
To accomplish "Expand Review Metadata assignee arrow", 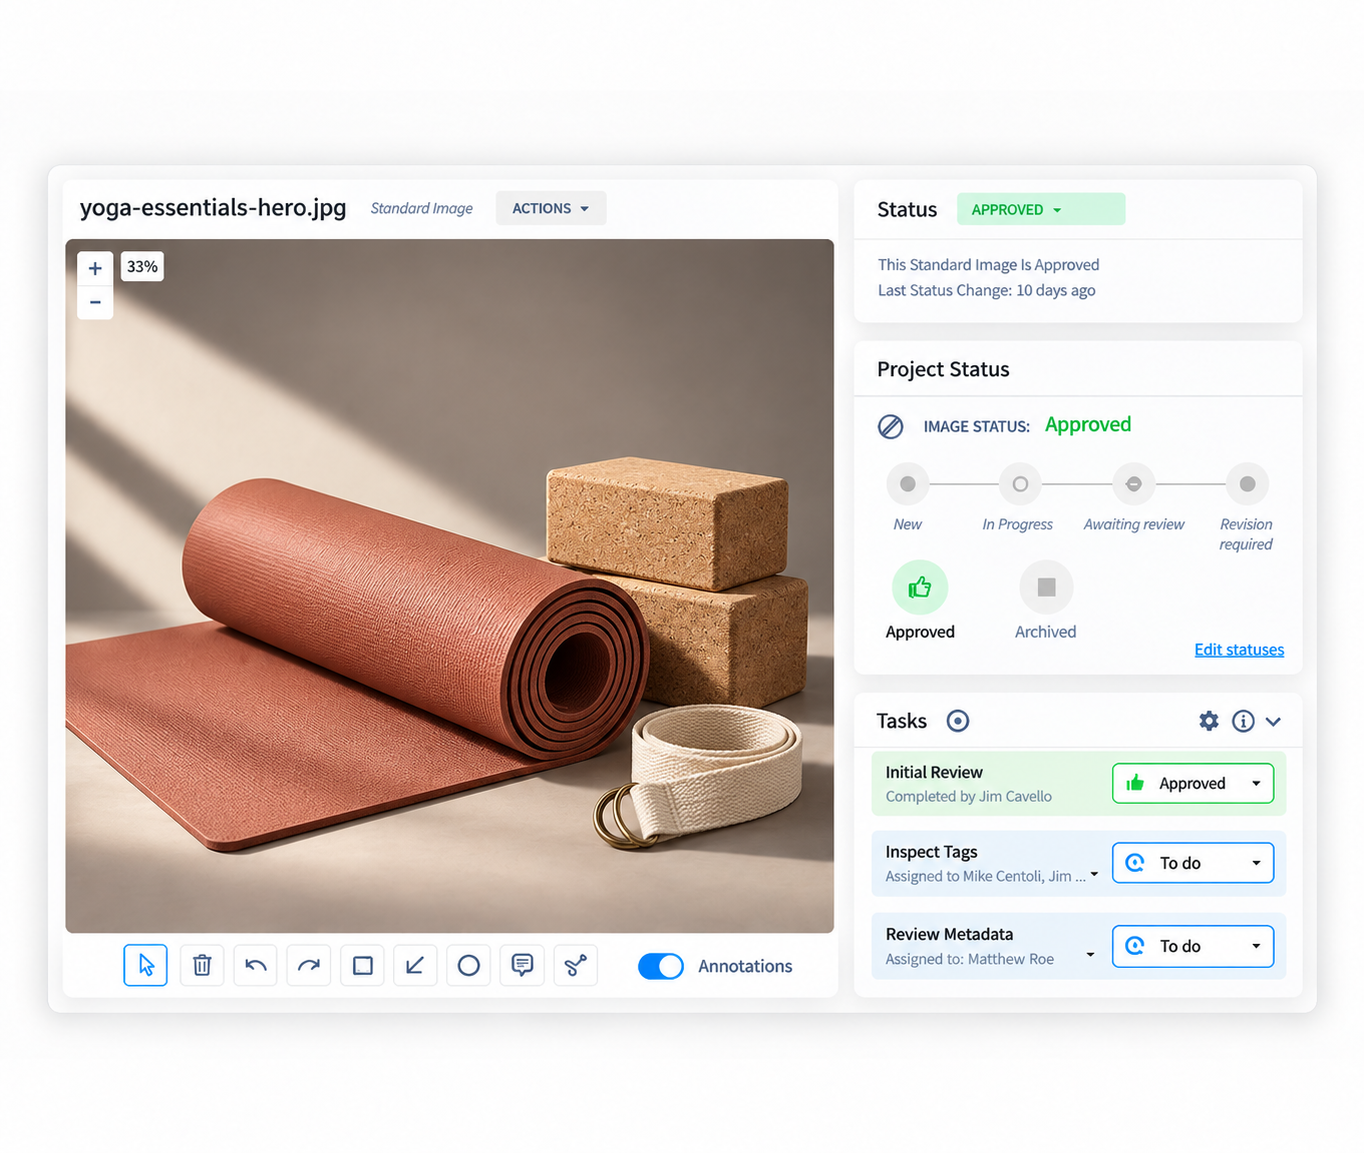I will coord(1090,955).
